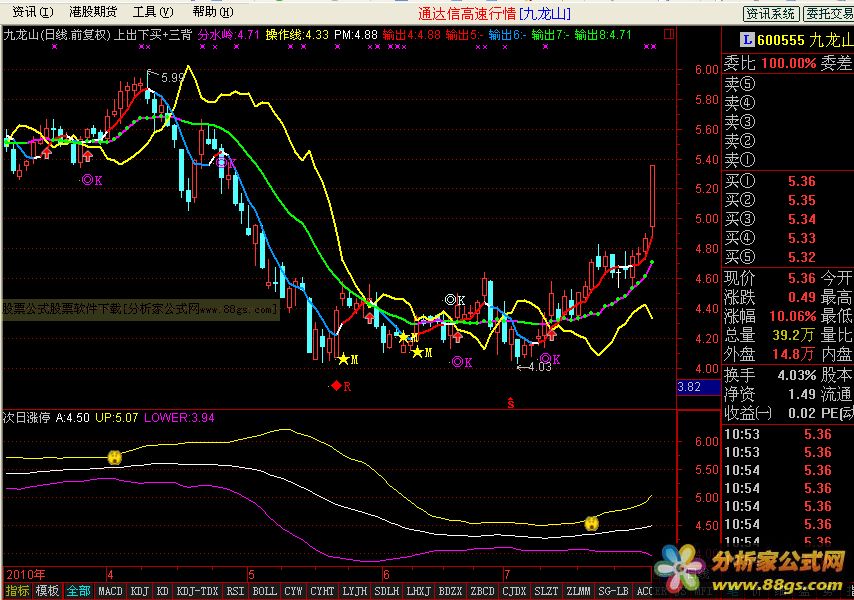Click the 分水岭:4.71 indicator value

coord(229,35)
